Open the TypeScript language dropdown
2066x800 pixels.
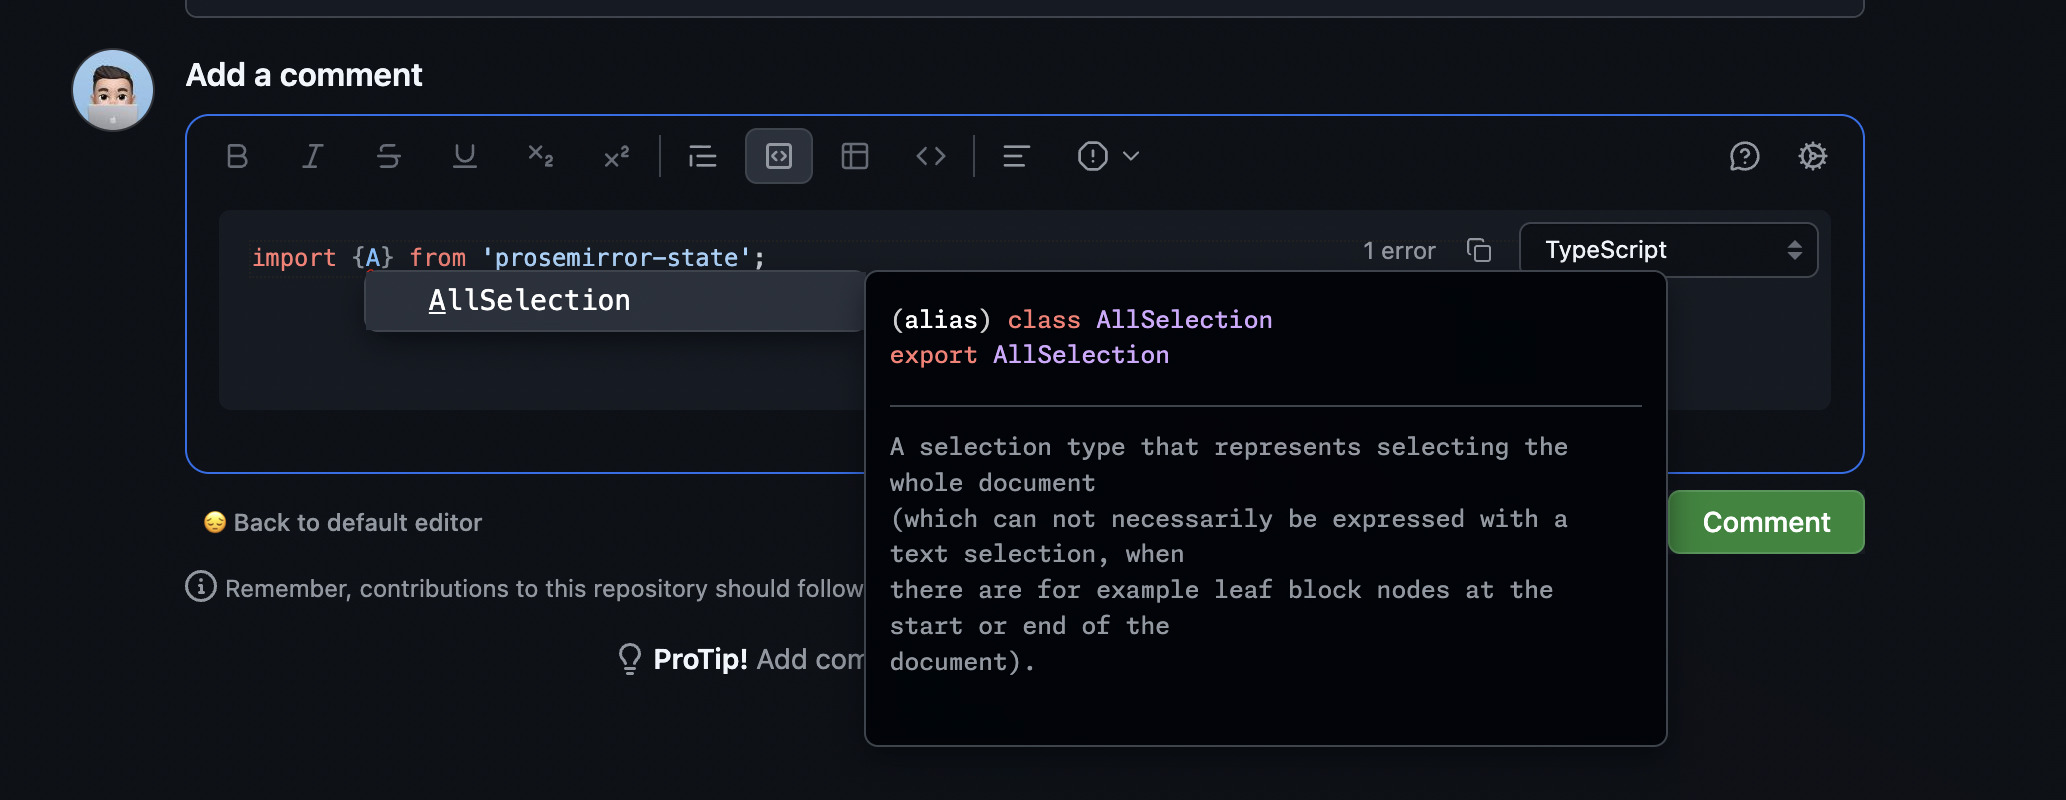coord(1668,250)
